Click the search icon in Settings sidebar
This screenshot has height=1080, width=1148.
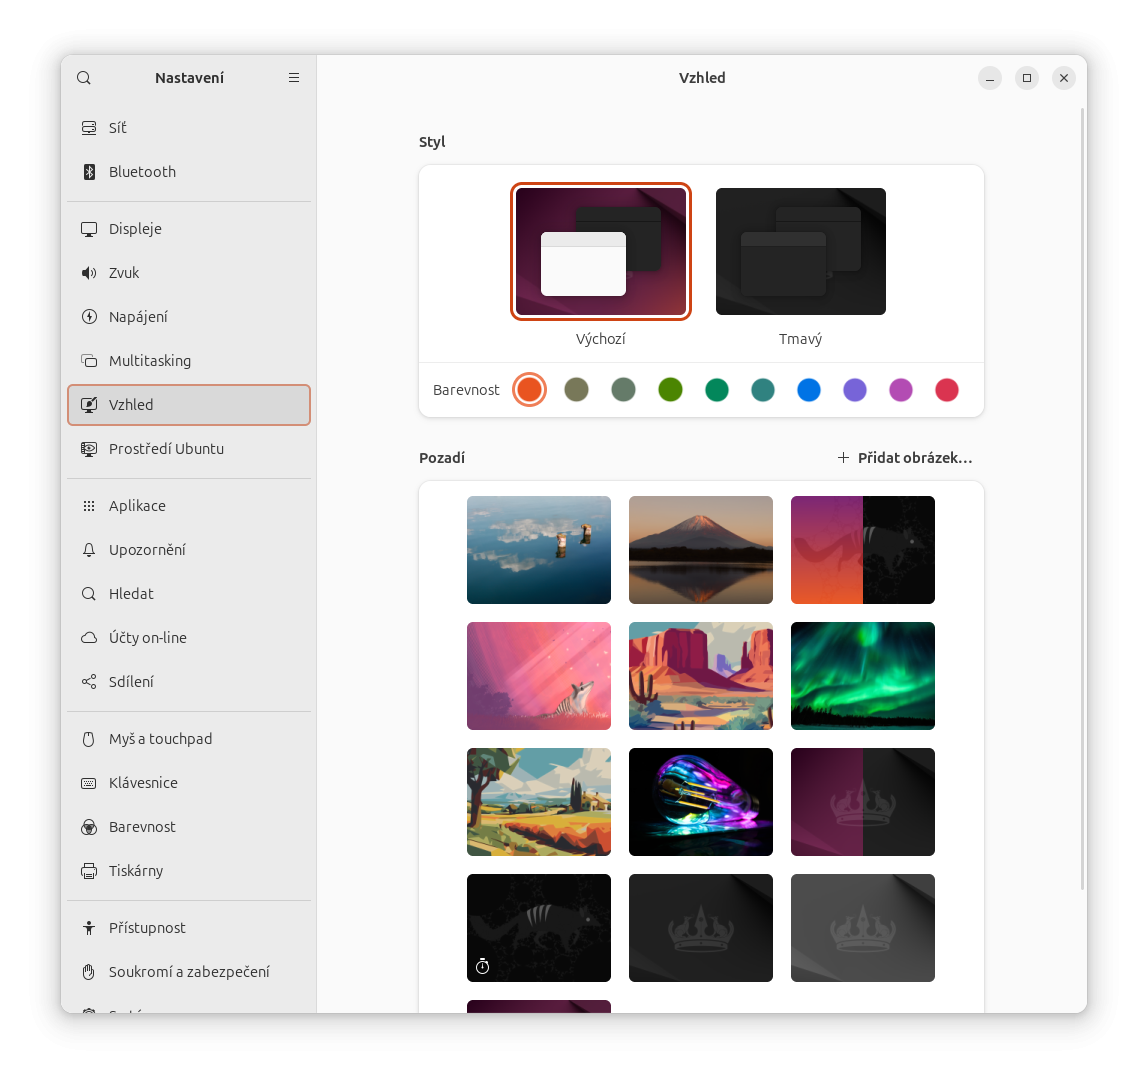click(84, 78)
